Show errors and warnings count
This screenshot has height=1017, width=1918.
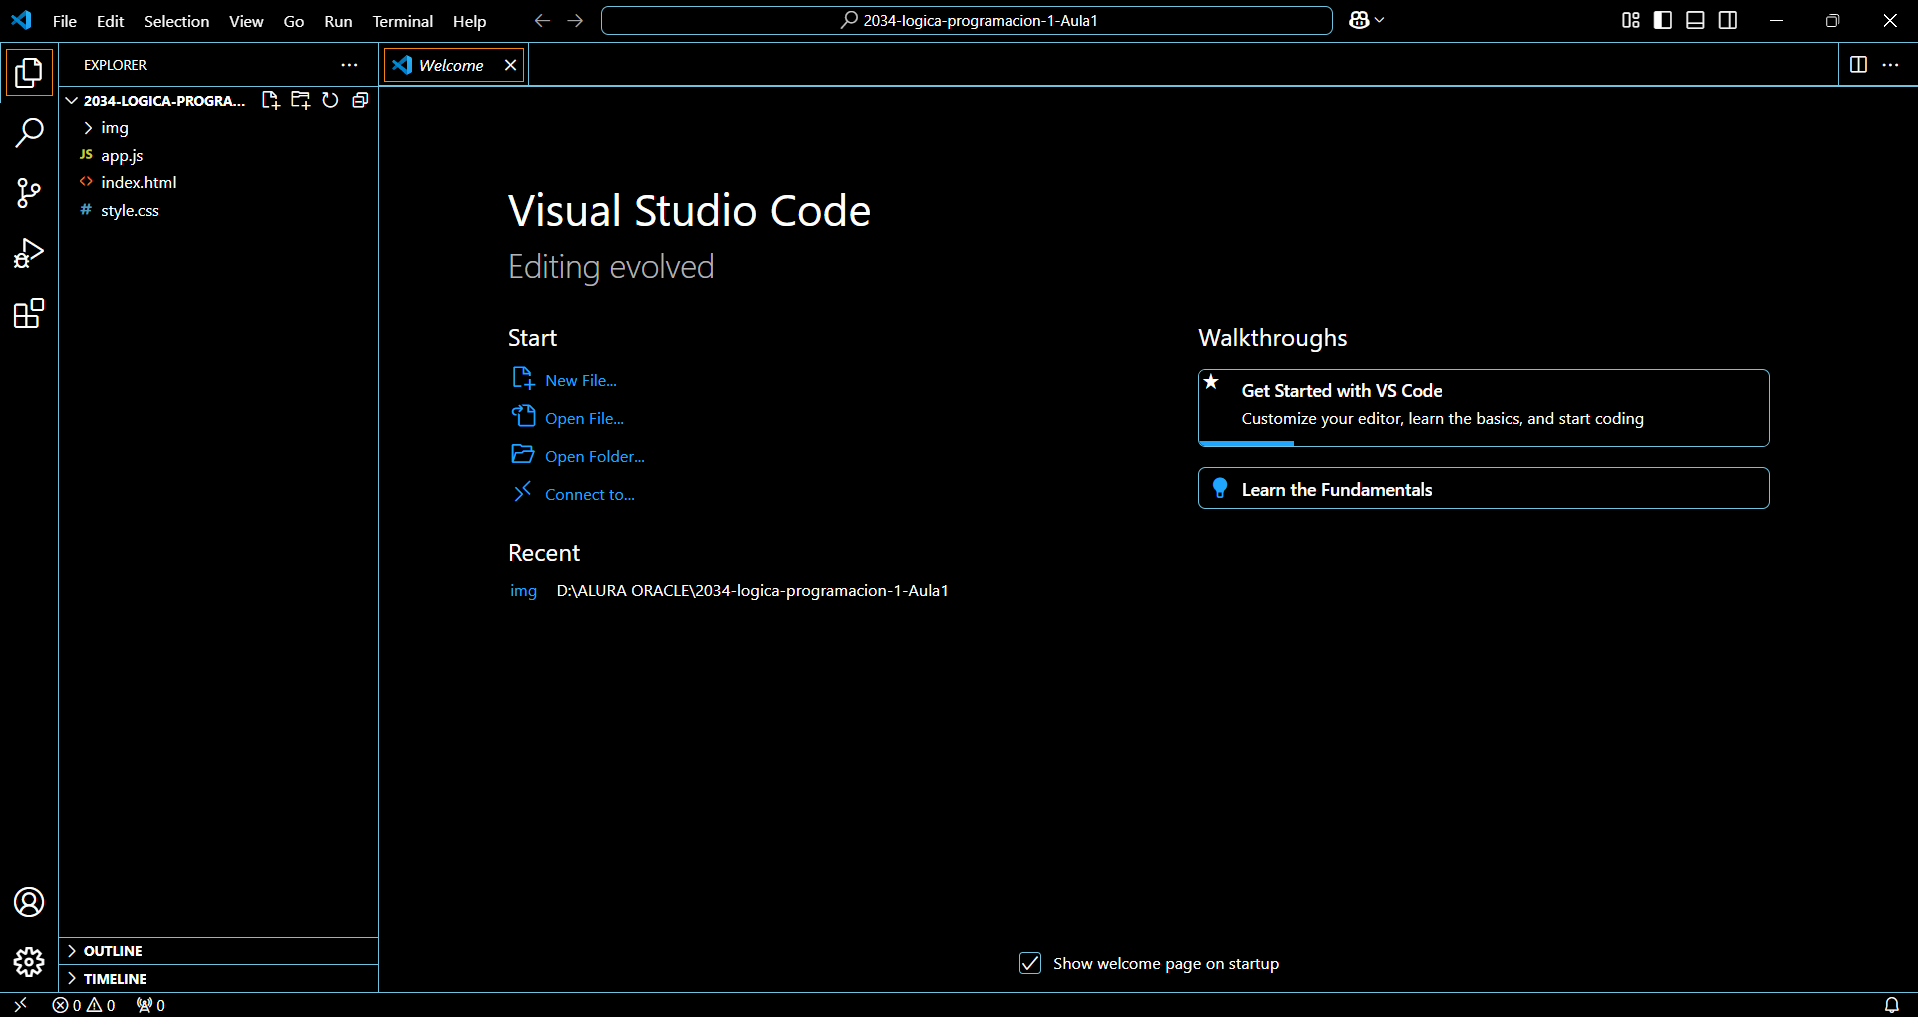[x=84, y=1005]
